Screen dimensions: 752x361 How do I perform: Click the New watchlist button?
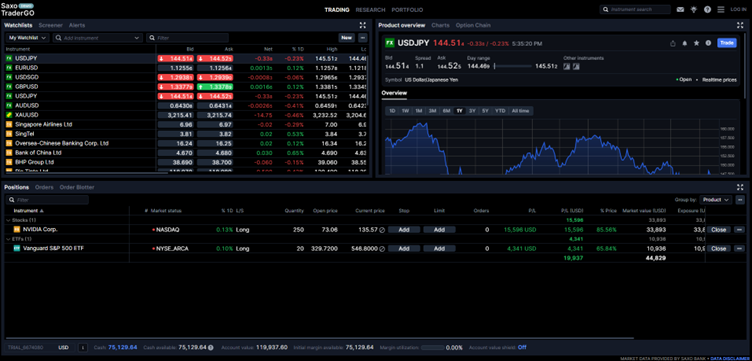click(x=346, y=38)
